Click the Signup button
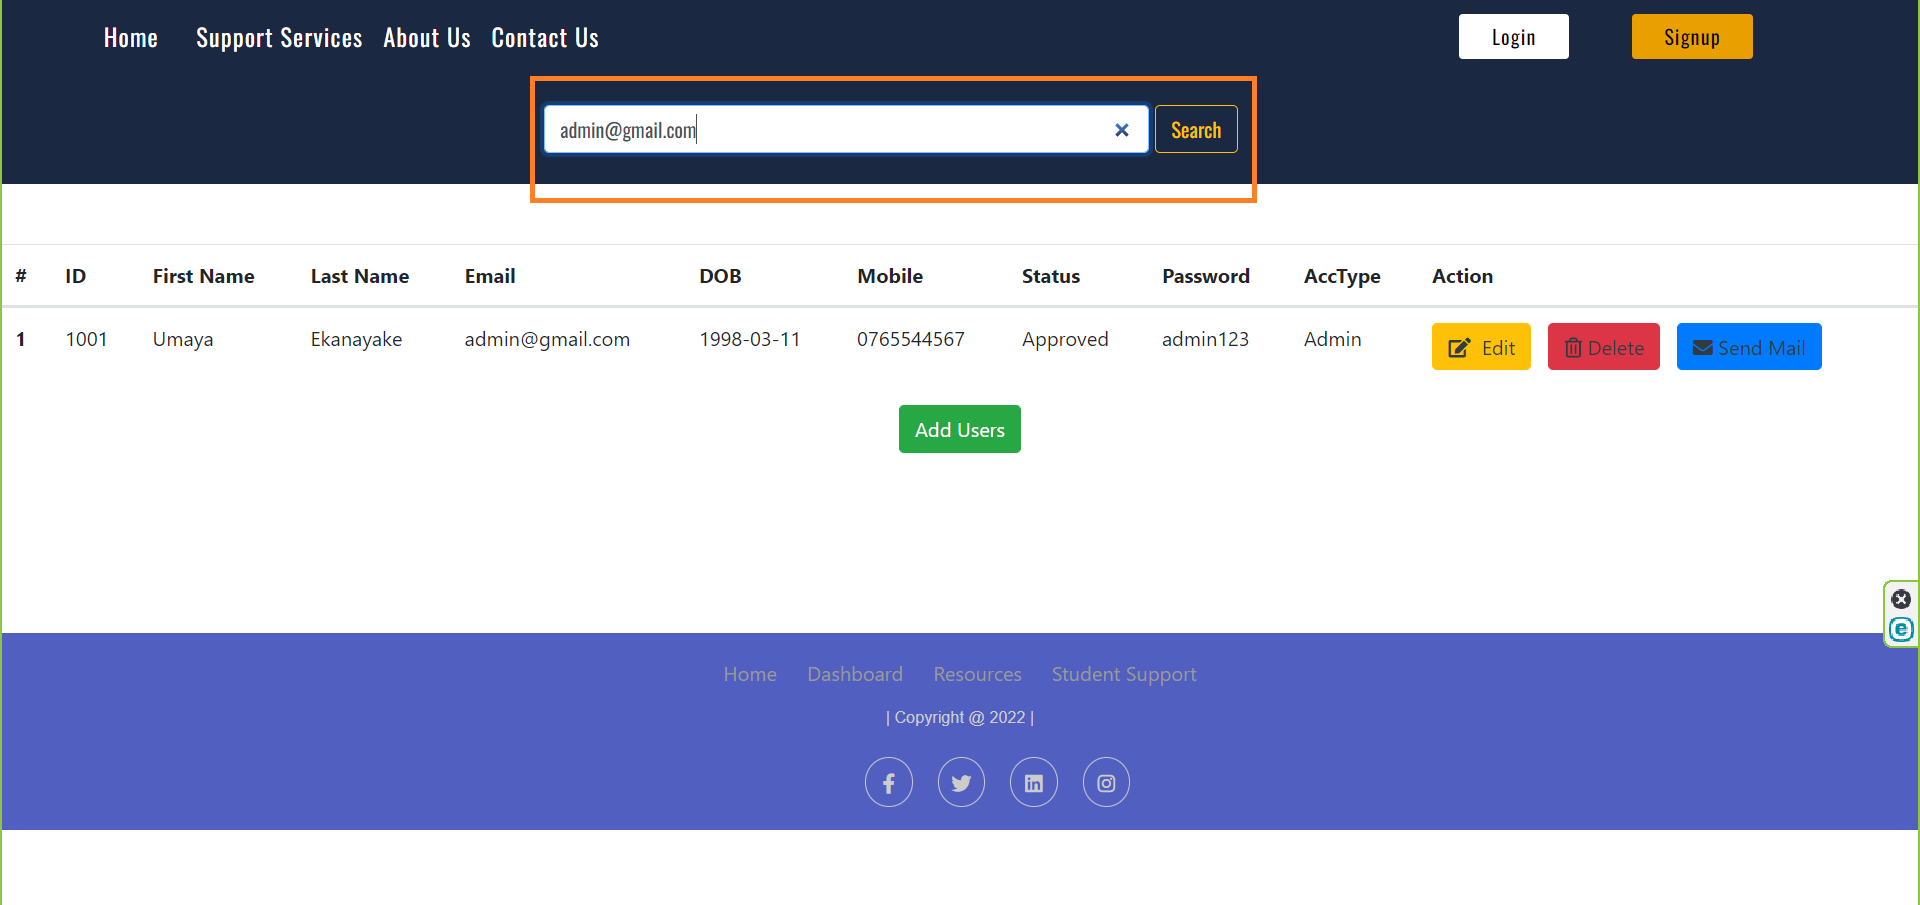The image size is (1920, 905). coord(1692,37)
